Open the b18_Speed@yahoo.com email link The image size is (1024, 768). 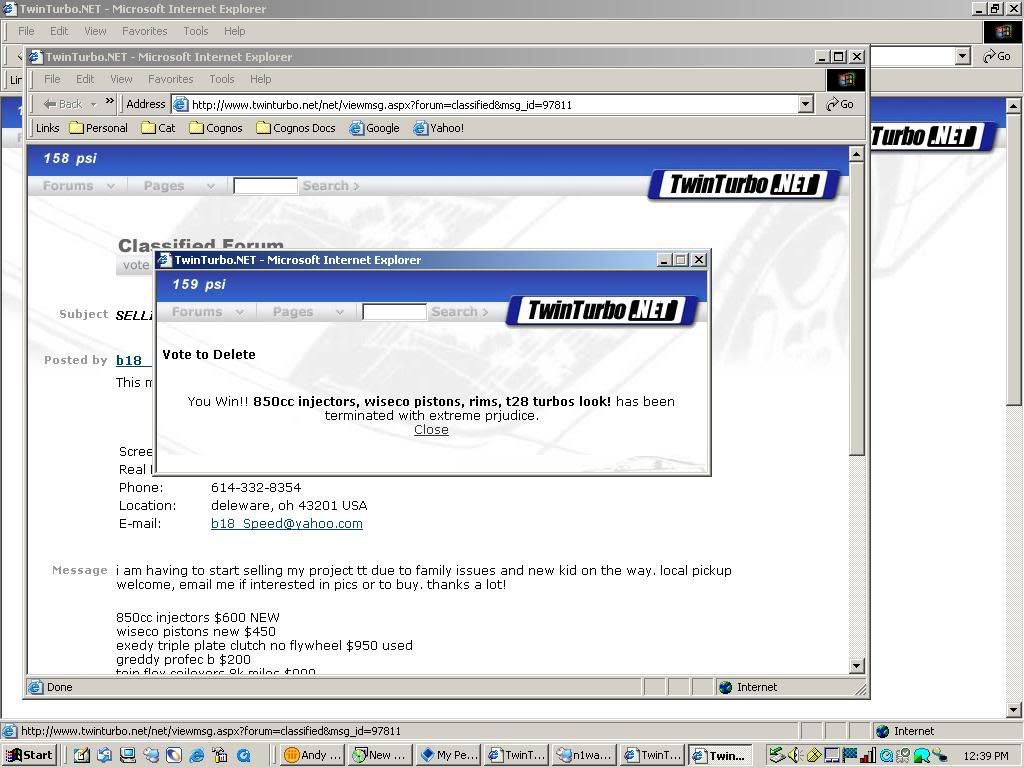(287, 524)
